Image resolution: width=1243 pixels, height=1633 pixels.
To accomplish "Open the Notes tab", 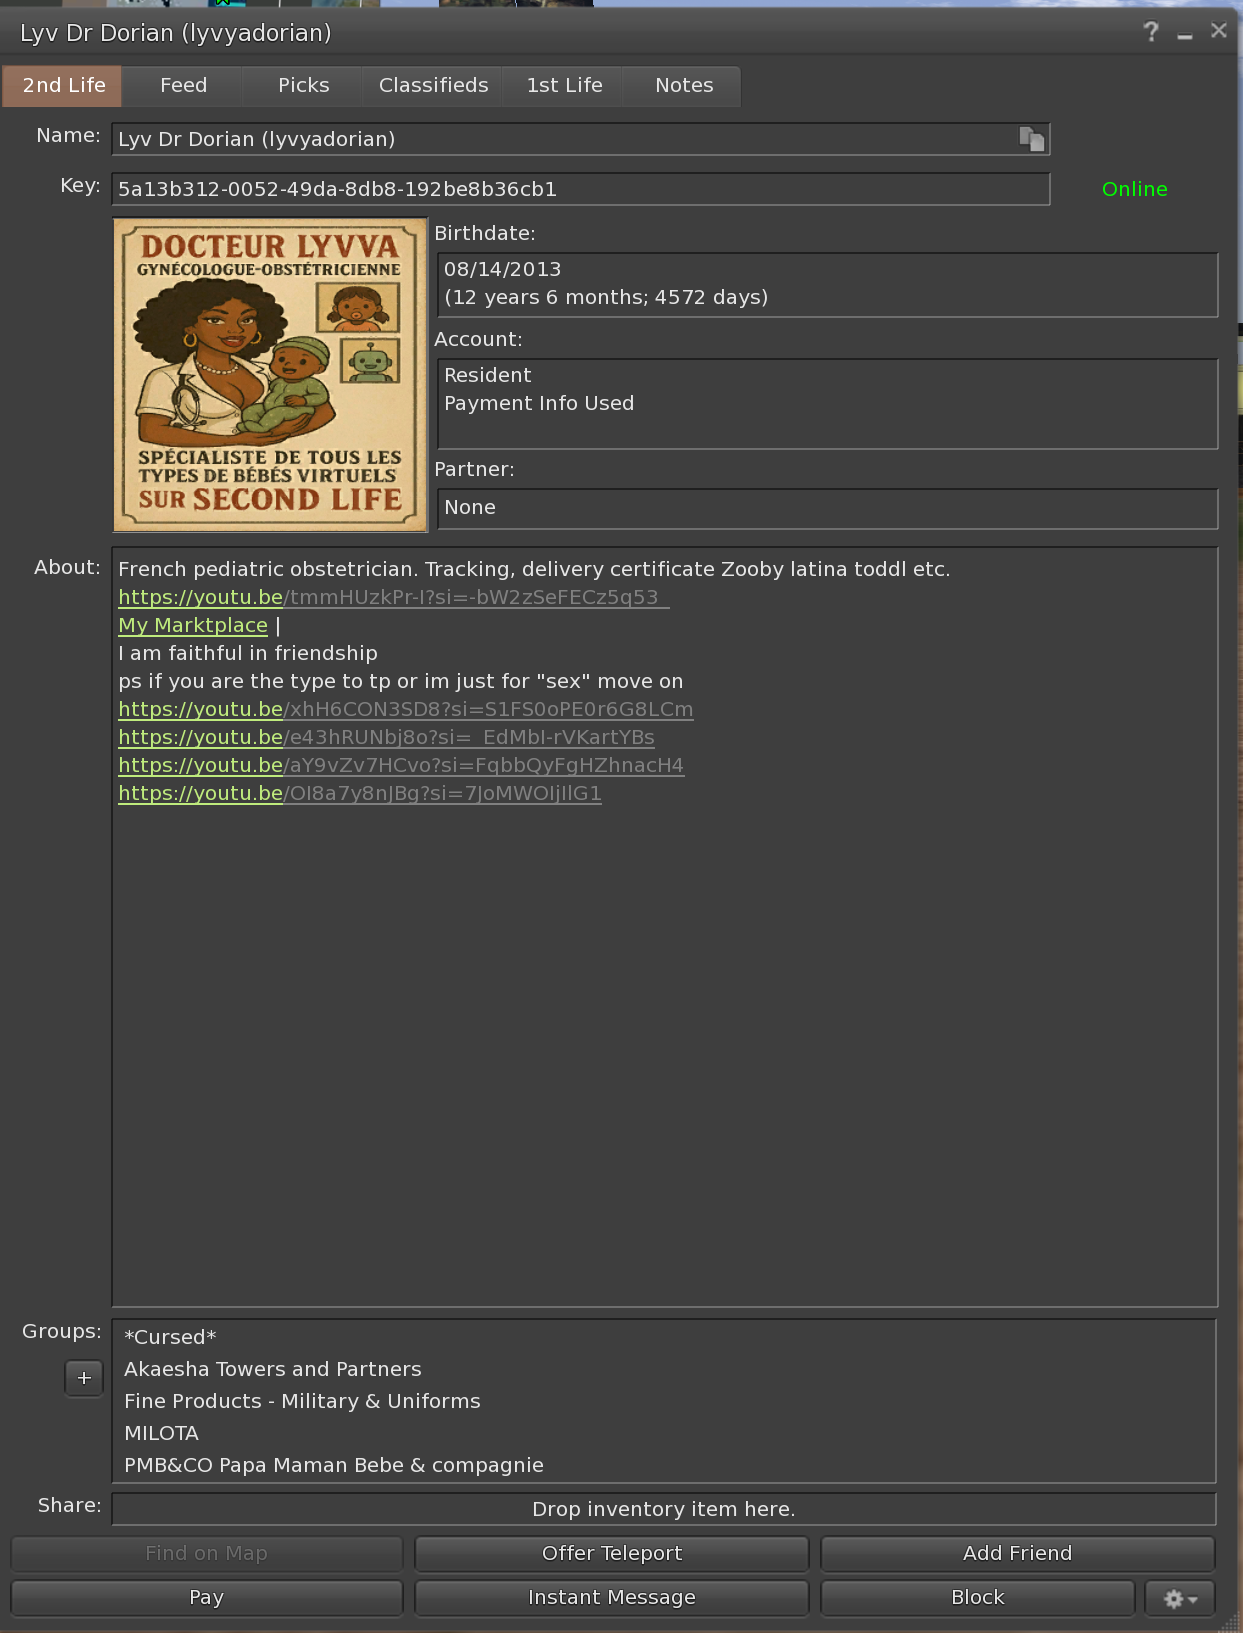I will click(684, 86).
